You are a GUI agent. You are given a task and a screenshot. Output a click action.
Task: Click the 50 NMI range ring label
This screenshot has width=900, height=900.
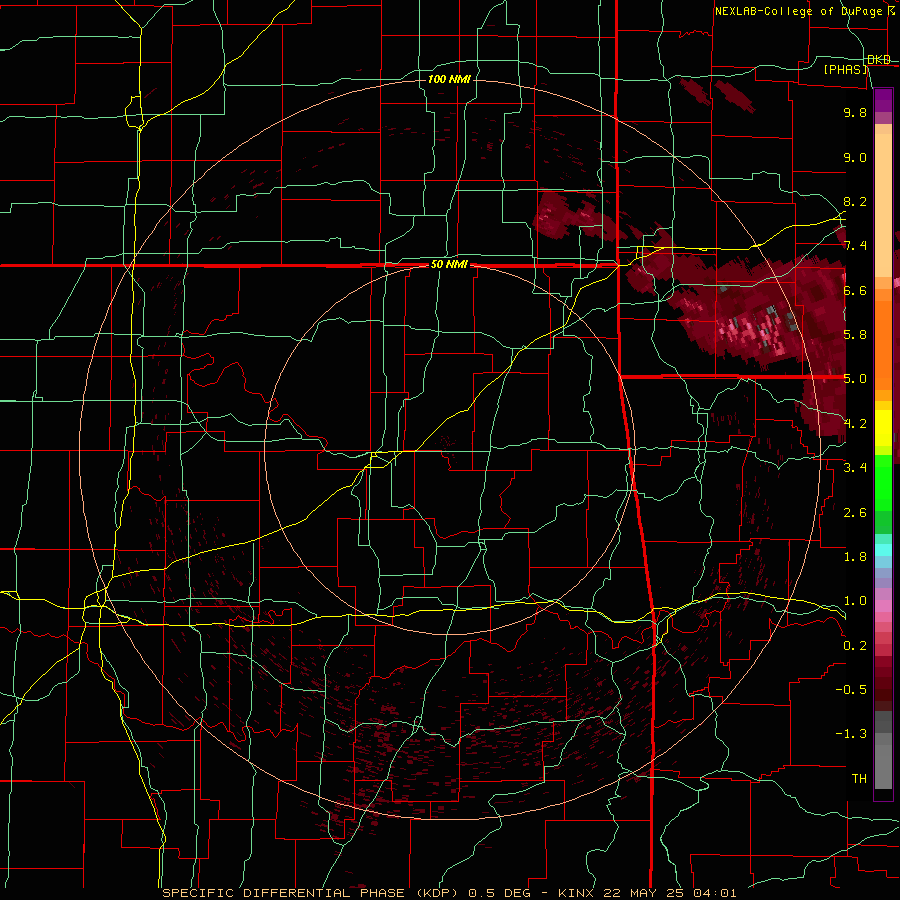(x=449, y=265)
